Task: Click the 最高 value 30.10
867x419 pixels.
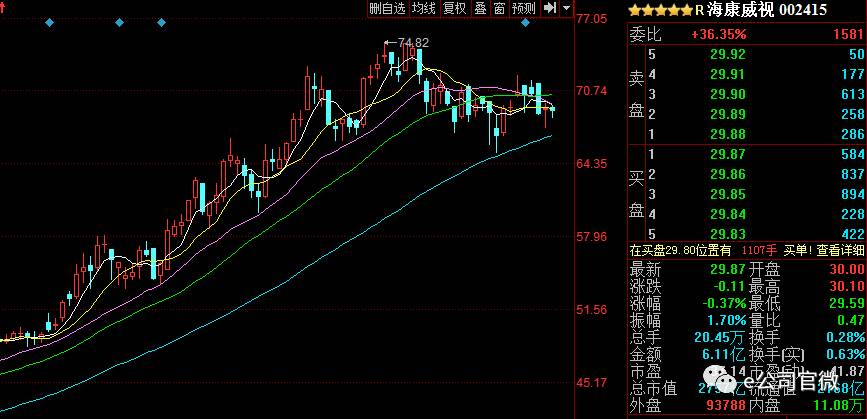Action: (x=847, y=286)
